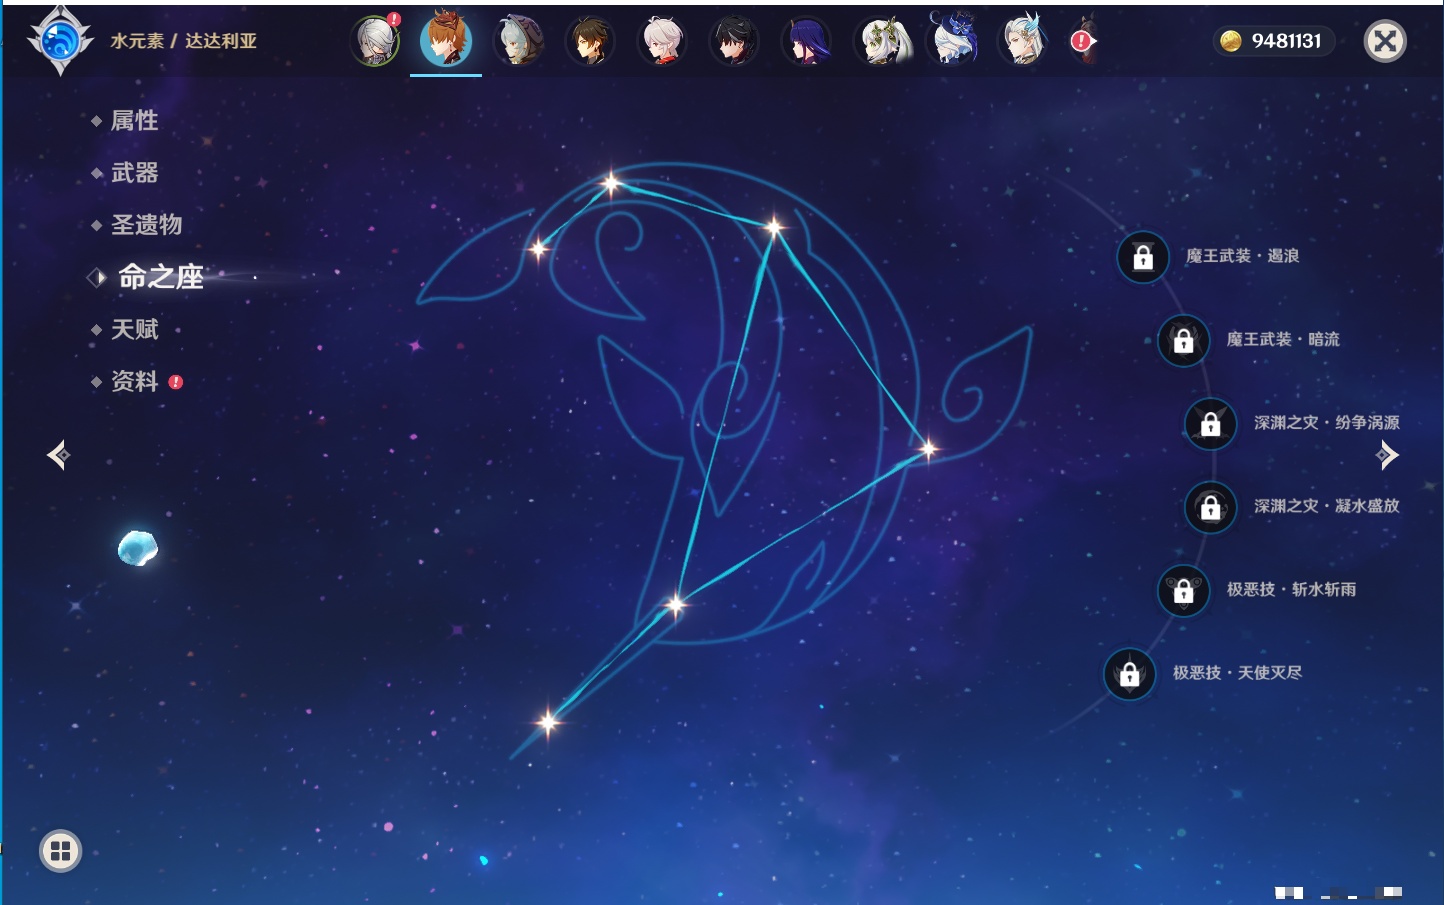
Task: Select Tartaglia's orange-haired avatar
Action: tap(446, 40)
